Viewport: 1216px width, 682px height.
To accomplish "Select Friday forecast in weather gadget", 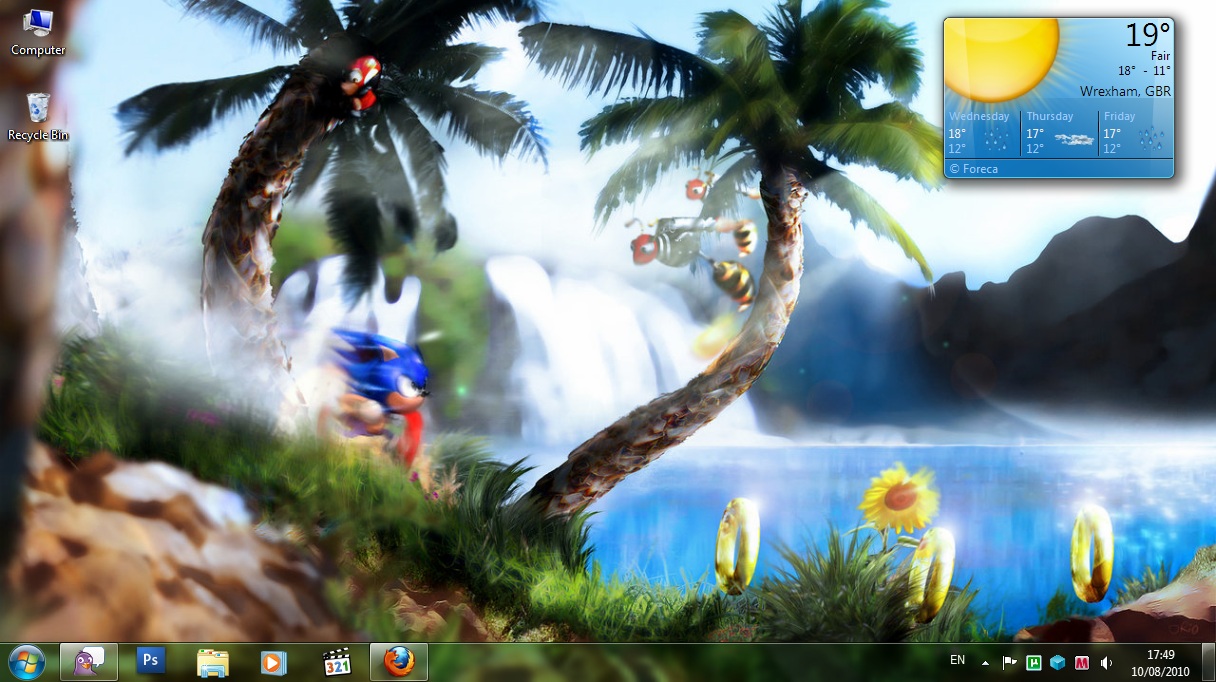I will point(1135,132).
